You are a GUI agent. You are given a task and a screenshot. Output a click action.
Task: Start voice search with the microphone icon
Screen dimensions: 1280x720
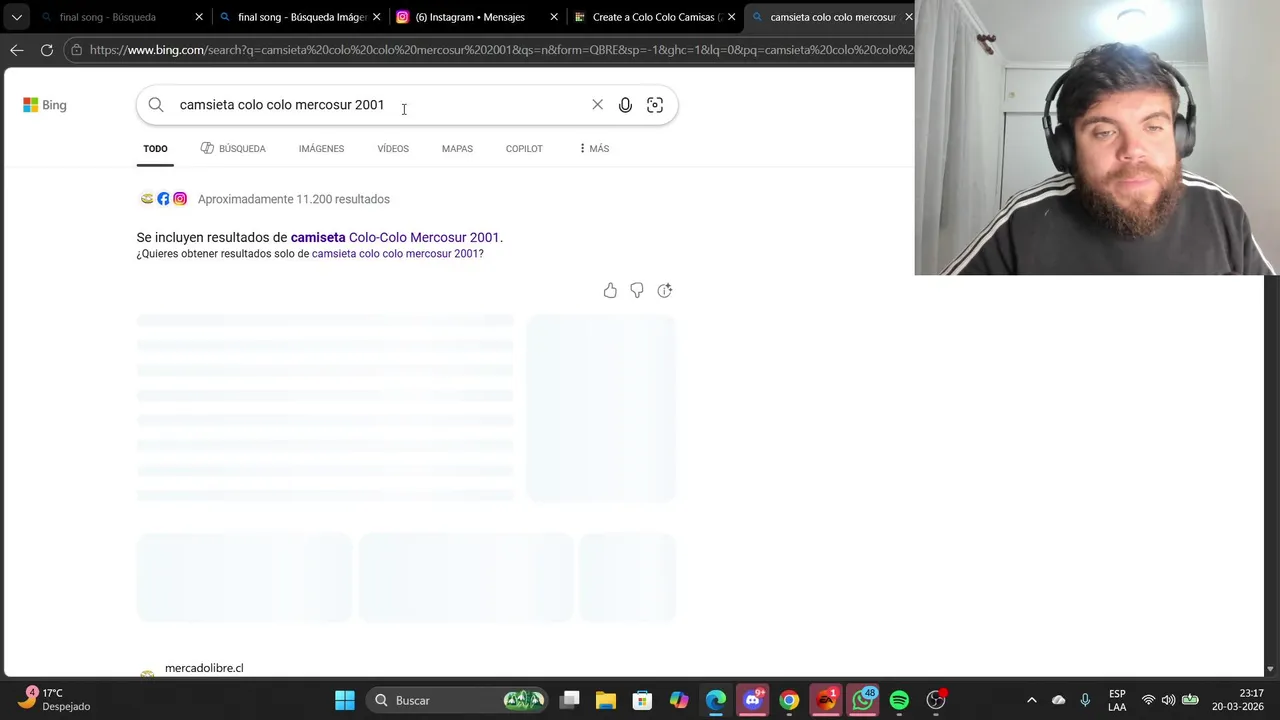point(625,105)
